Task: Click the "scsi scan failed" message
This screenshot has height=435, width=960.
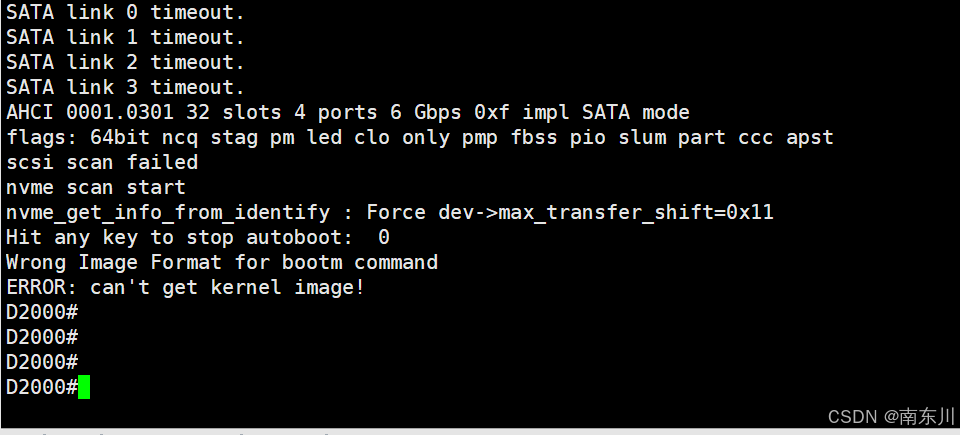Action: tap(102, 162)
